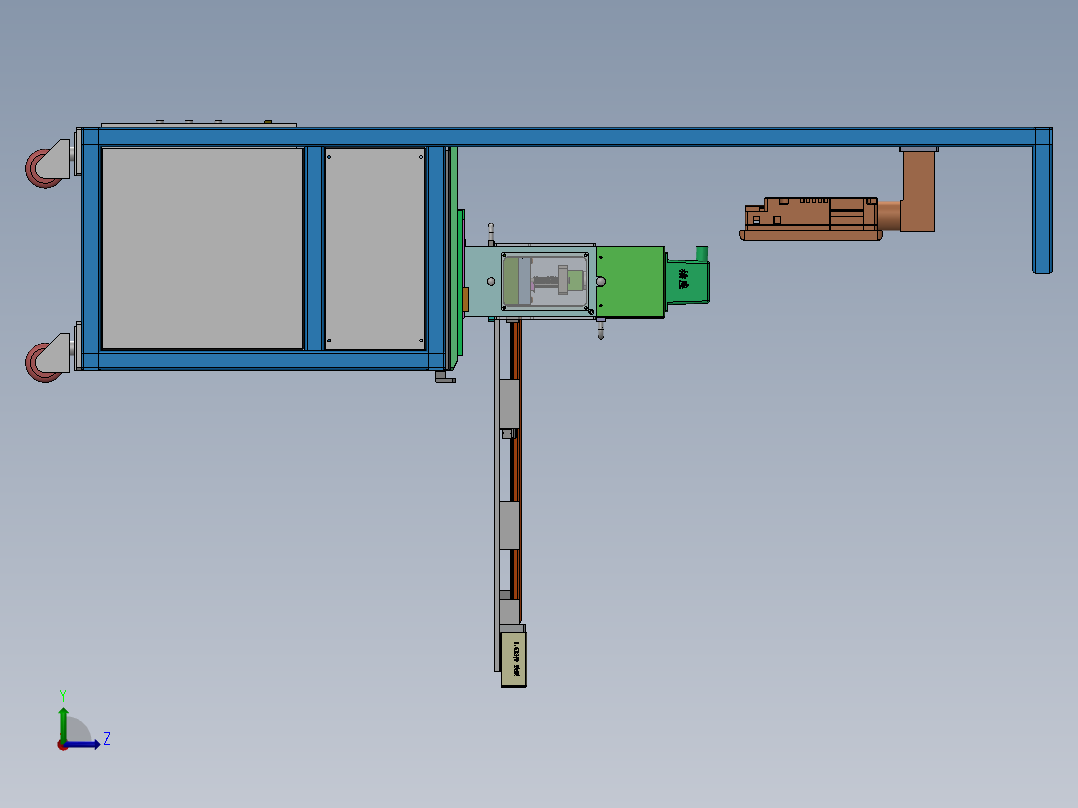Click the transparent housing with internal mechanism
This screenshot has height=808, width=1078.
(544, 281)
